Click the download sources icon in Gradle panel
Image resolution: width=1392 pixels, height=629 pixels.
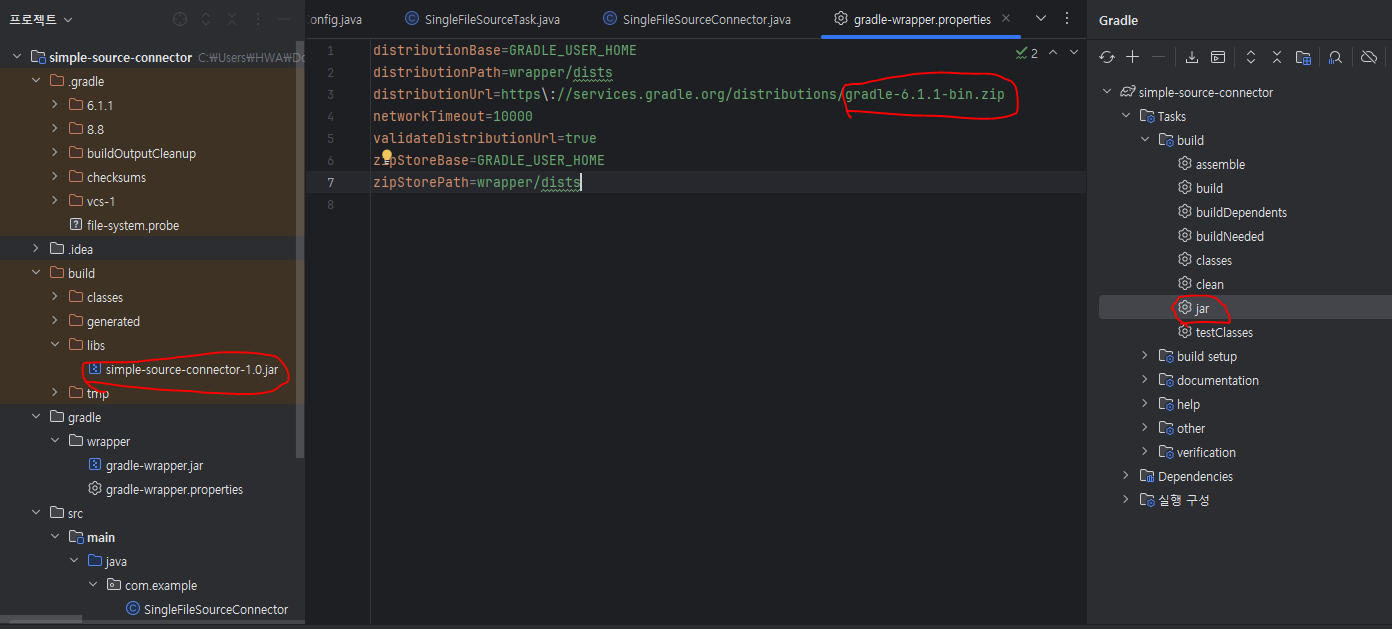point(1192,57)
